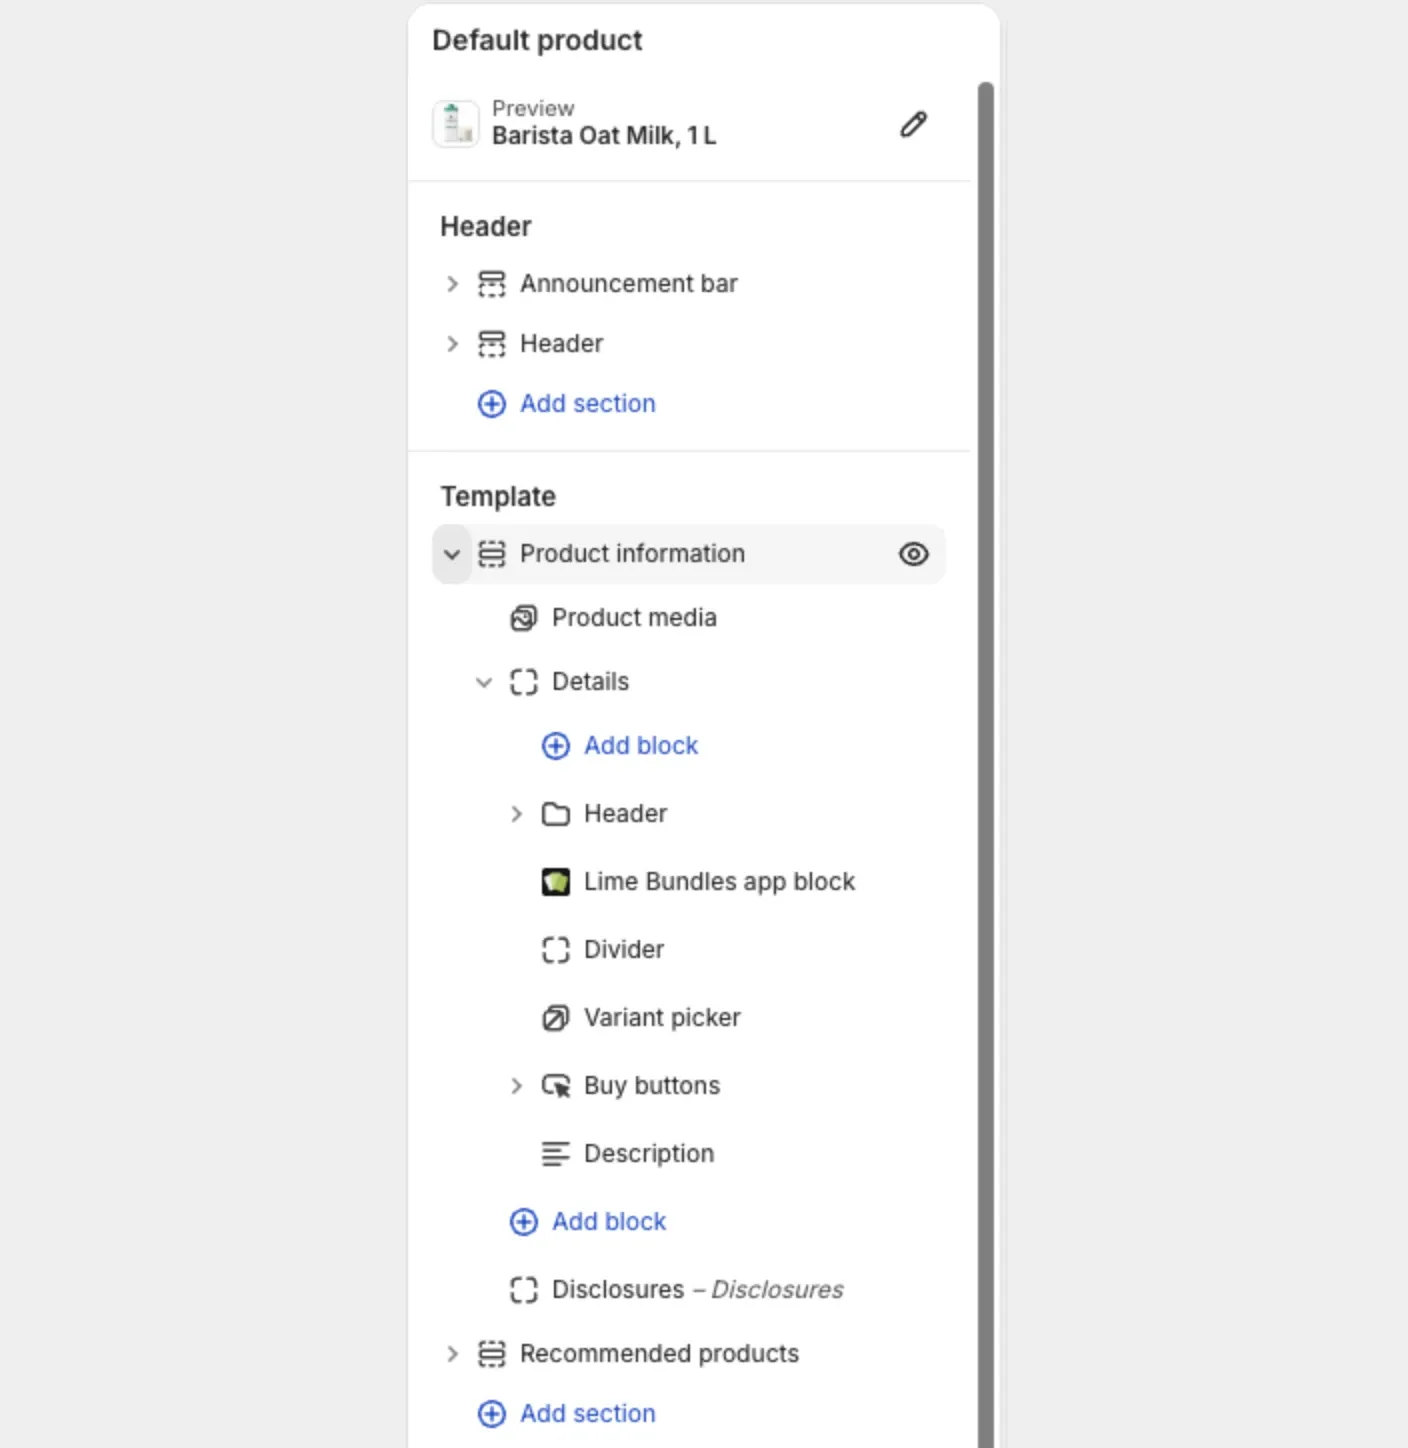Hide Product information using the eye icon
Screen dimensions: 1408x1448
tap(913, 554)
